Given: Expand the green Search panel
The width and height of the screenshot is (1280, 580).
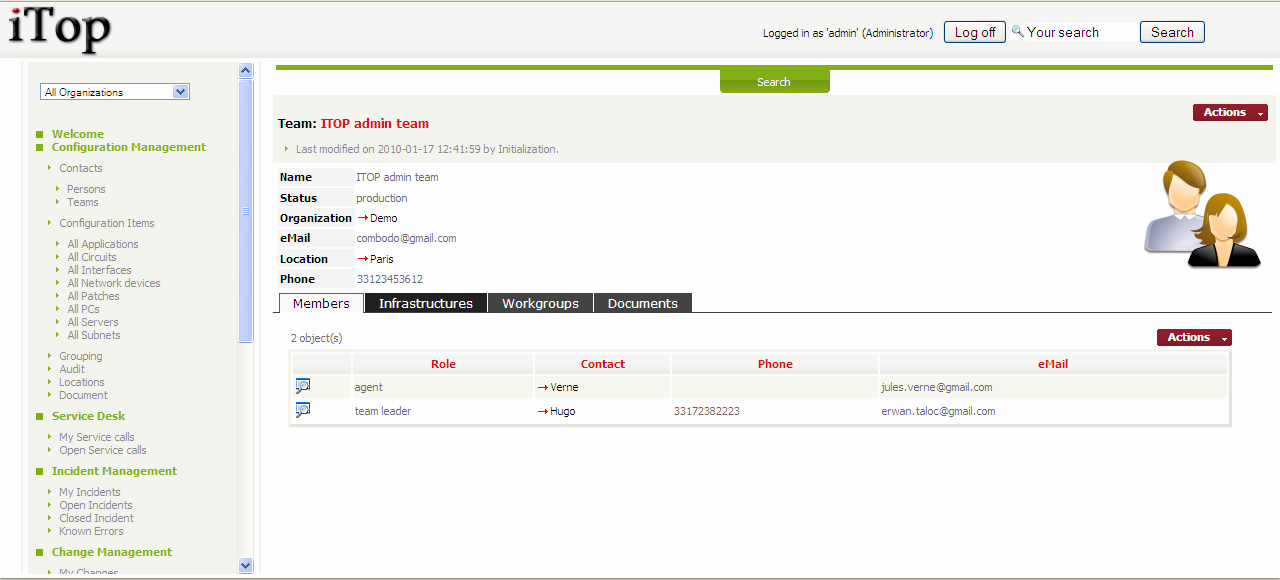Looking at the screenshot, I should [x=774, y=82].
